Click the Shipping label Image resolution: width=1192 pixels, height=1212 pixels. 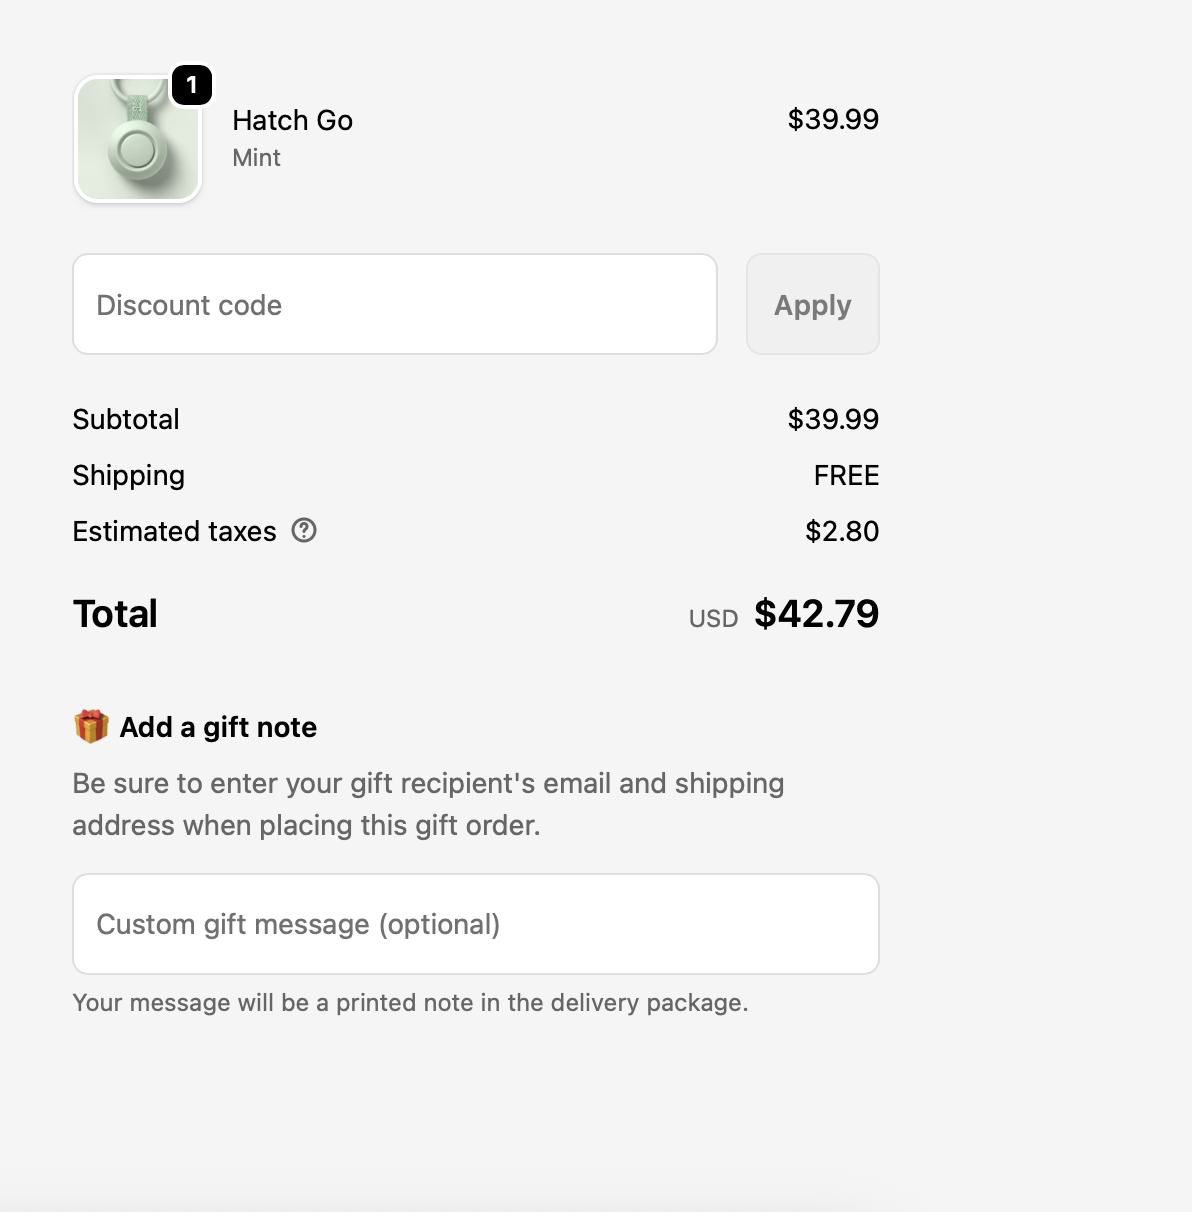coord(129,475)
